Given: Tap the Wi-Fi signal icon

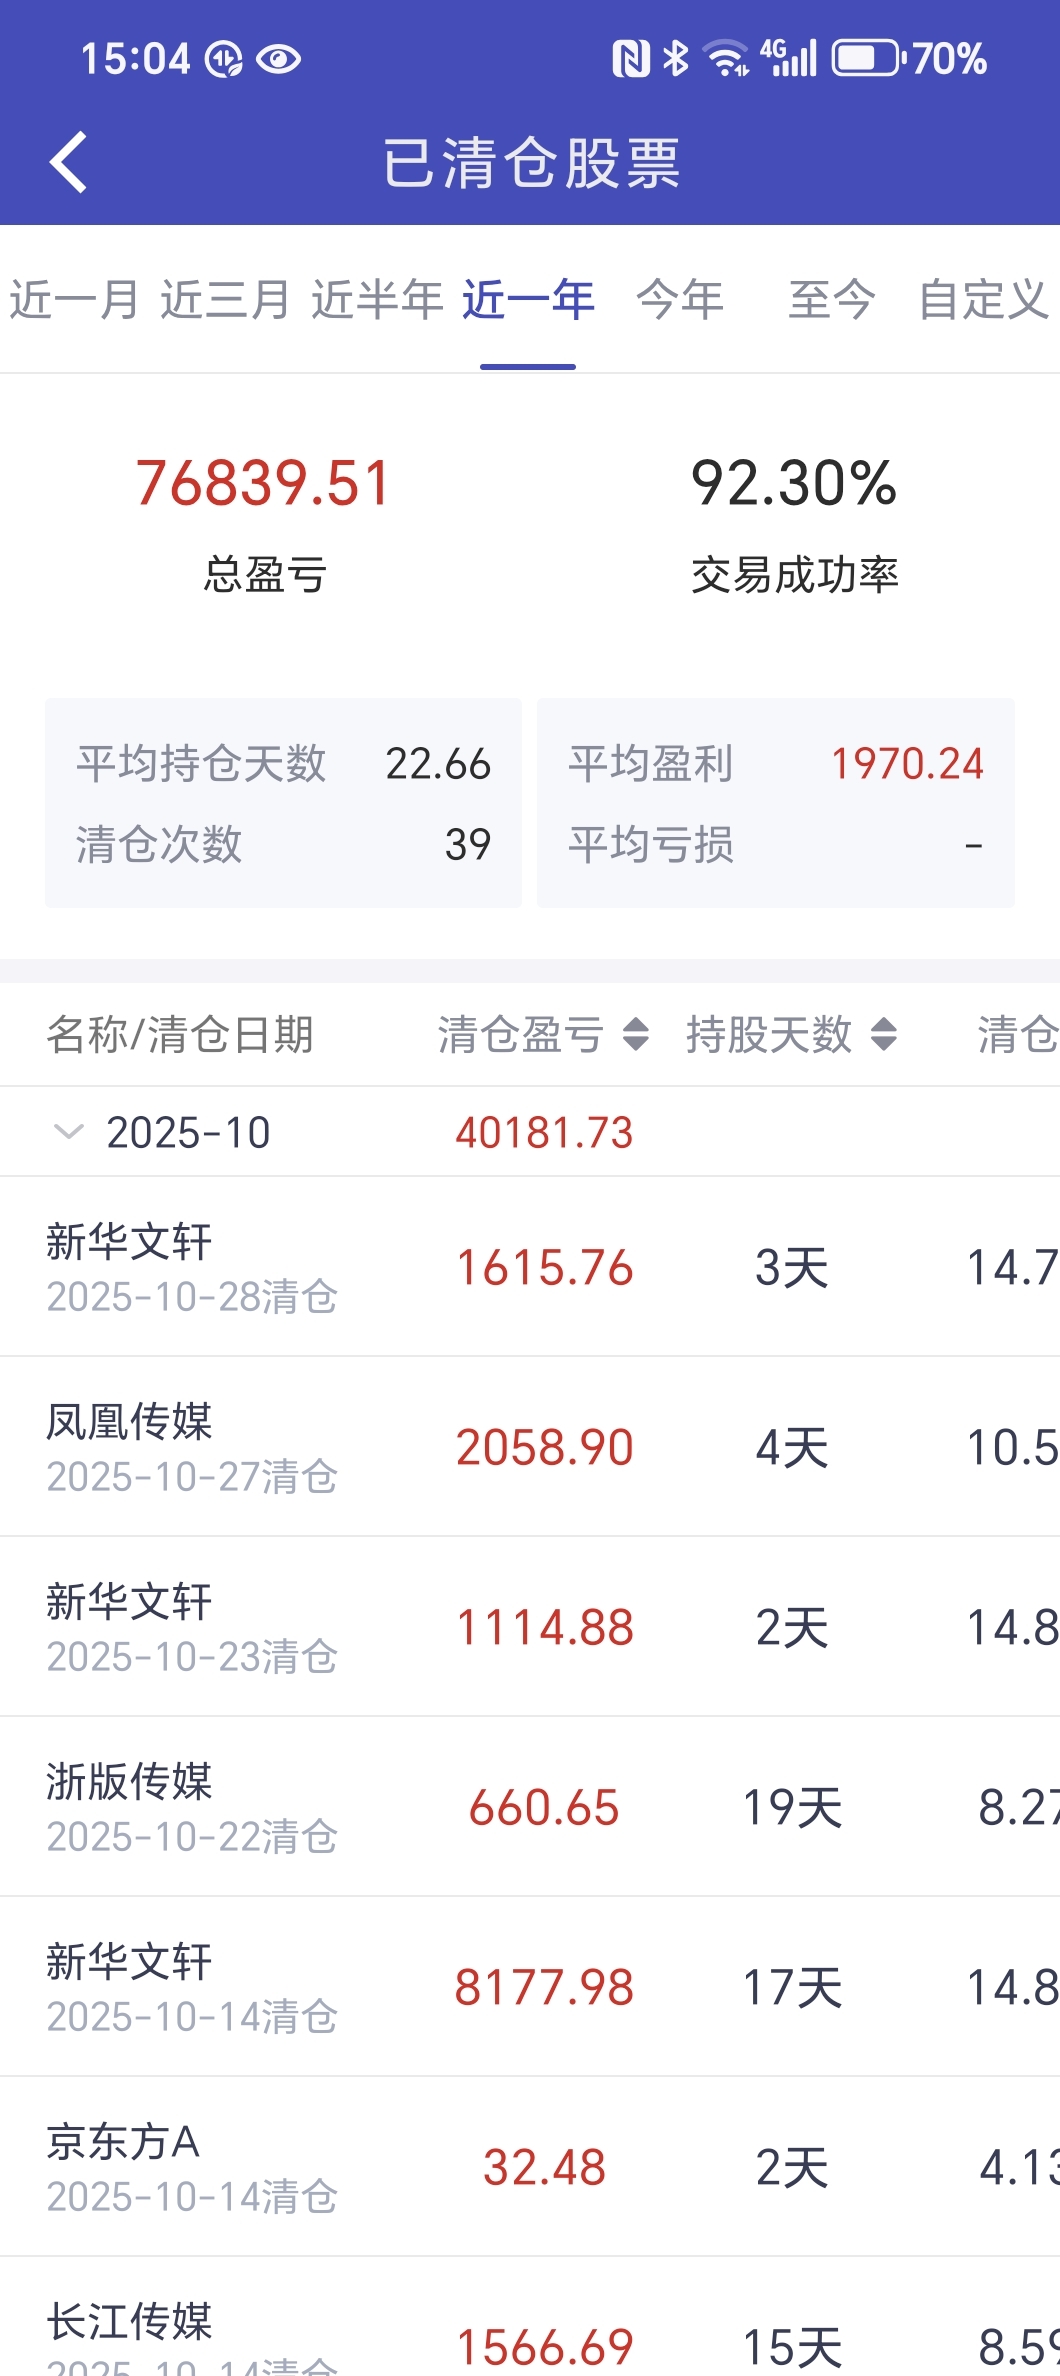Looking at the screenshot, I should 726,59.
